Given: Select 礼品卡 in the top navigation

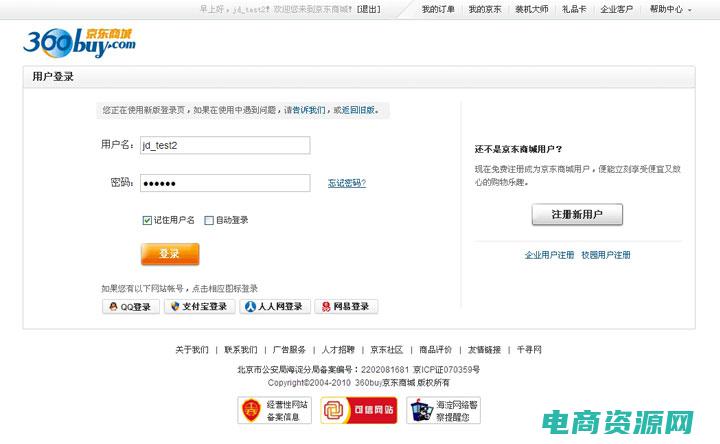Looking at the screenshot, I should 574,9.
